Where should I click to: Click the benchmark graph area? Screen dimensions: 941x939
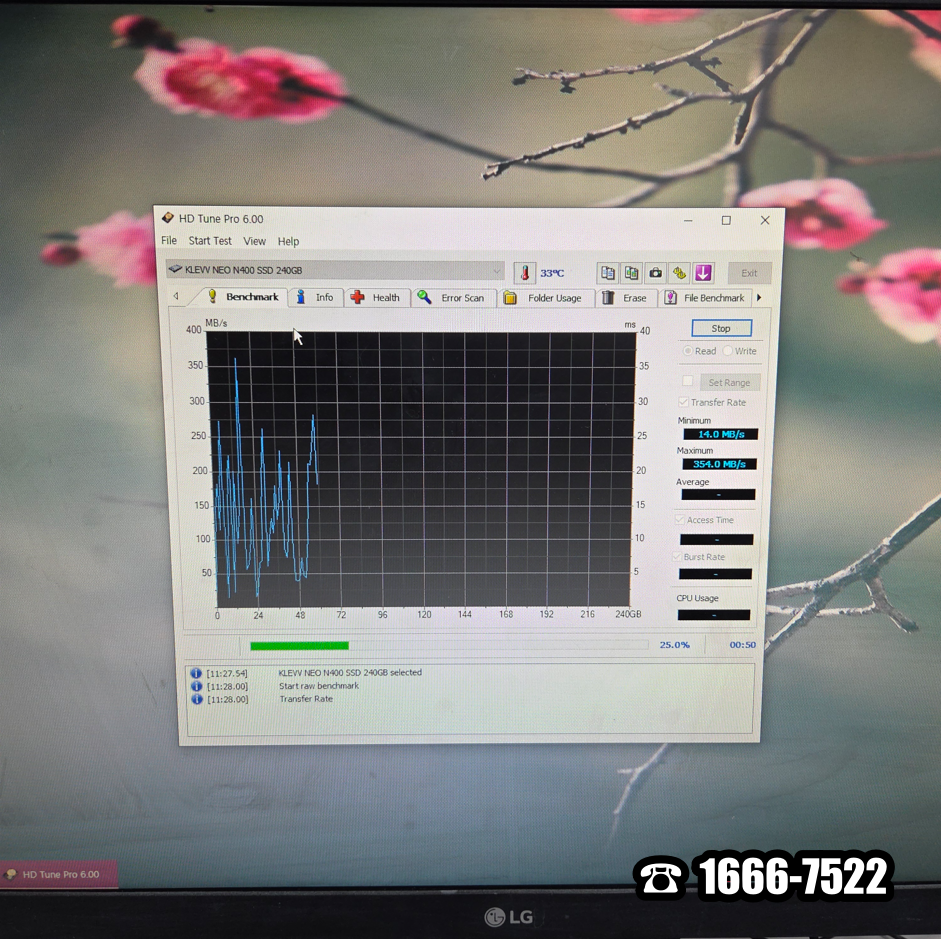pyautogui.click(x=421, y=469)
